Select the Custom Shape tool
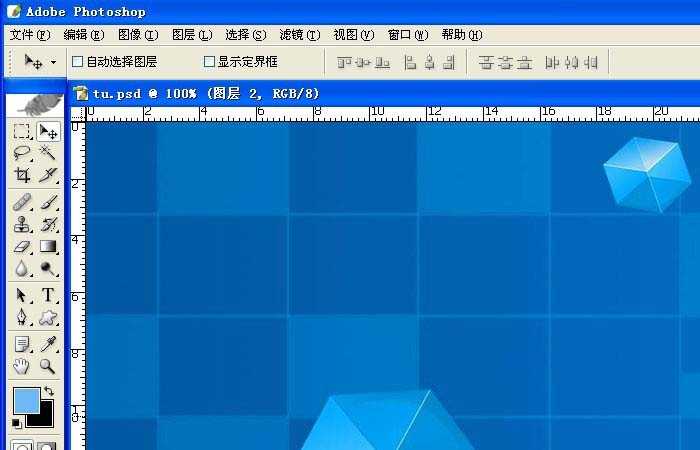Viewport: 700px width, 450px height. click(x=48, y=317)
